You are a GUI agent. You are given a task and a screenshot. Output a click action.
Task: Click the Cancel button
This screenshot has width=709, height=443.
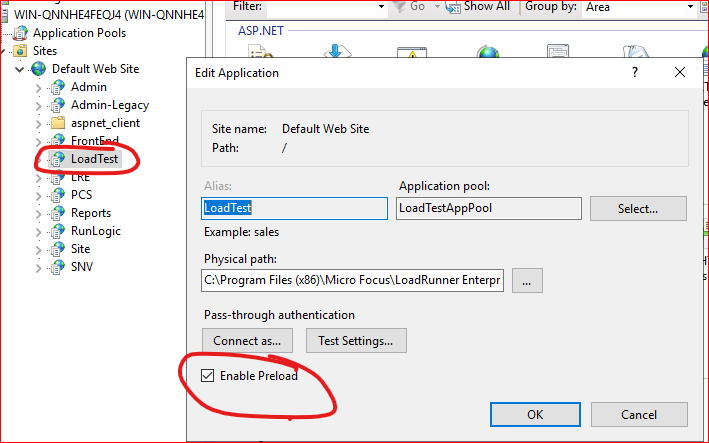pyautogui.click(x=639, y=415)
